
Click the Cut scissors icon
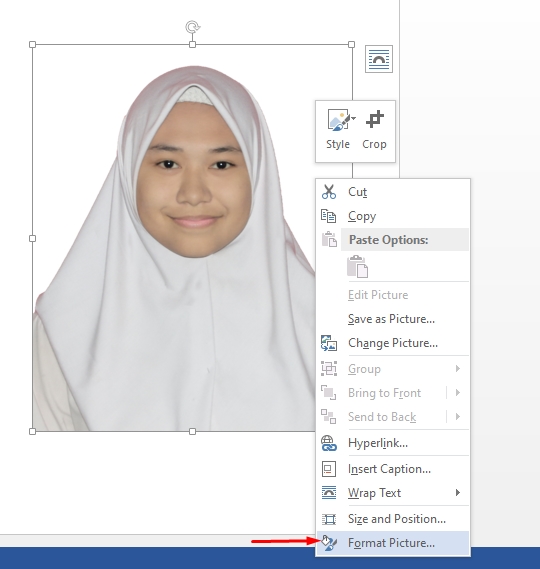pos(329,192)
